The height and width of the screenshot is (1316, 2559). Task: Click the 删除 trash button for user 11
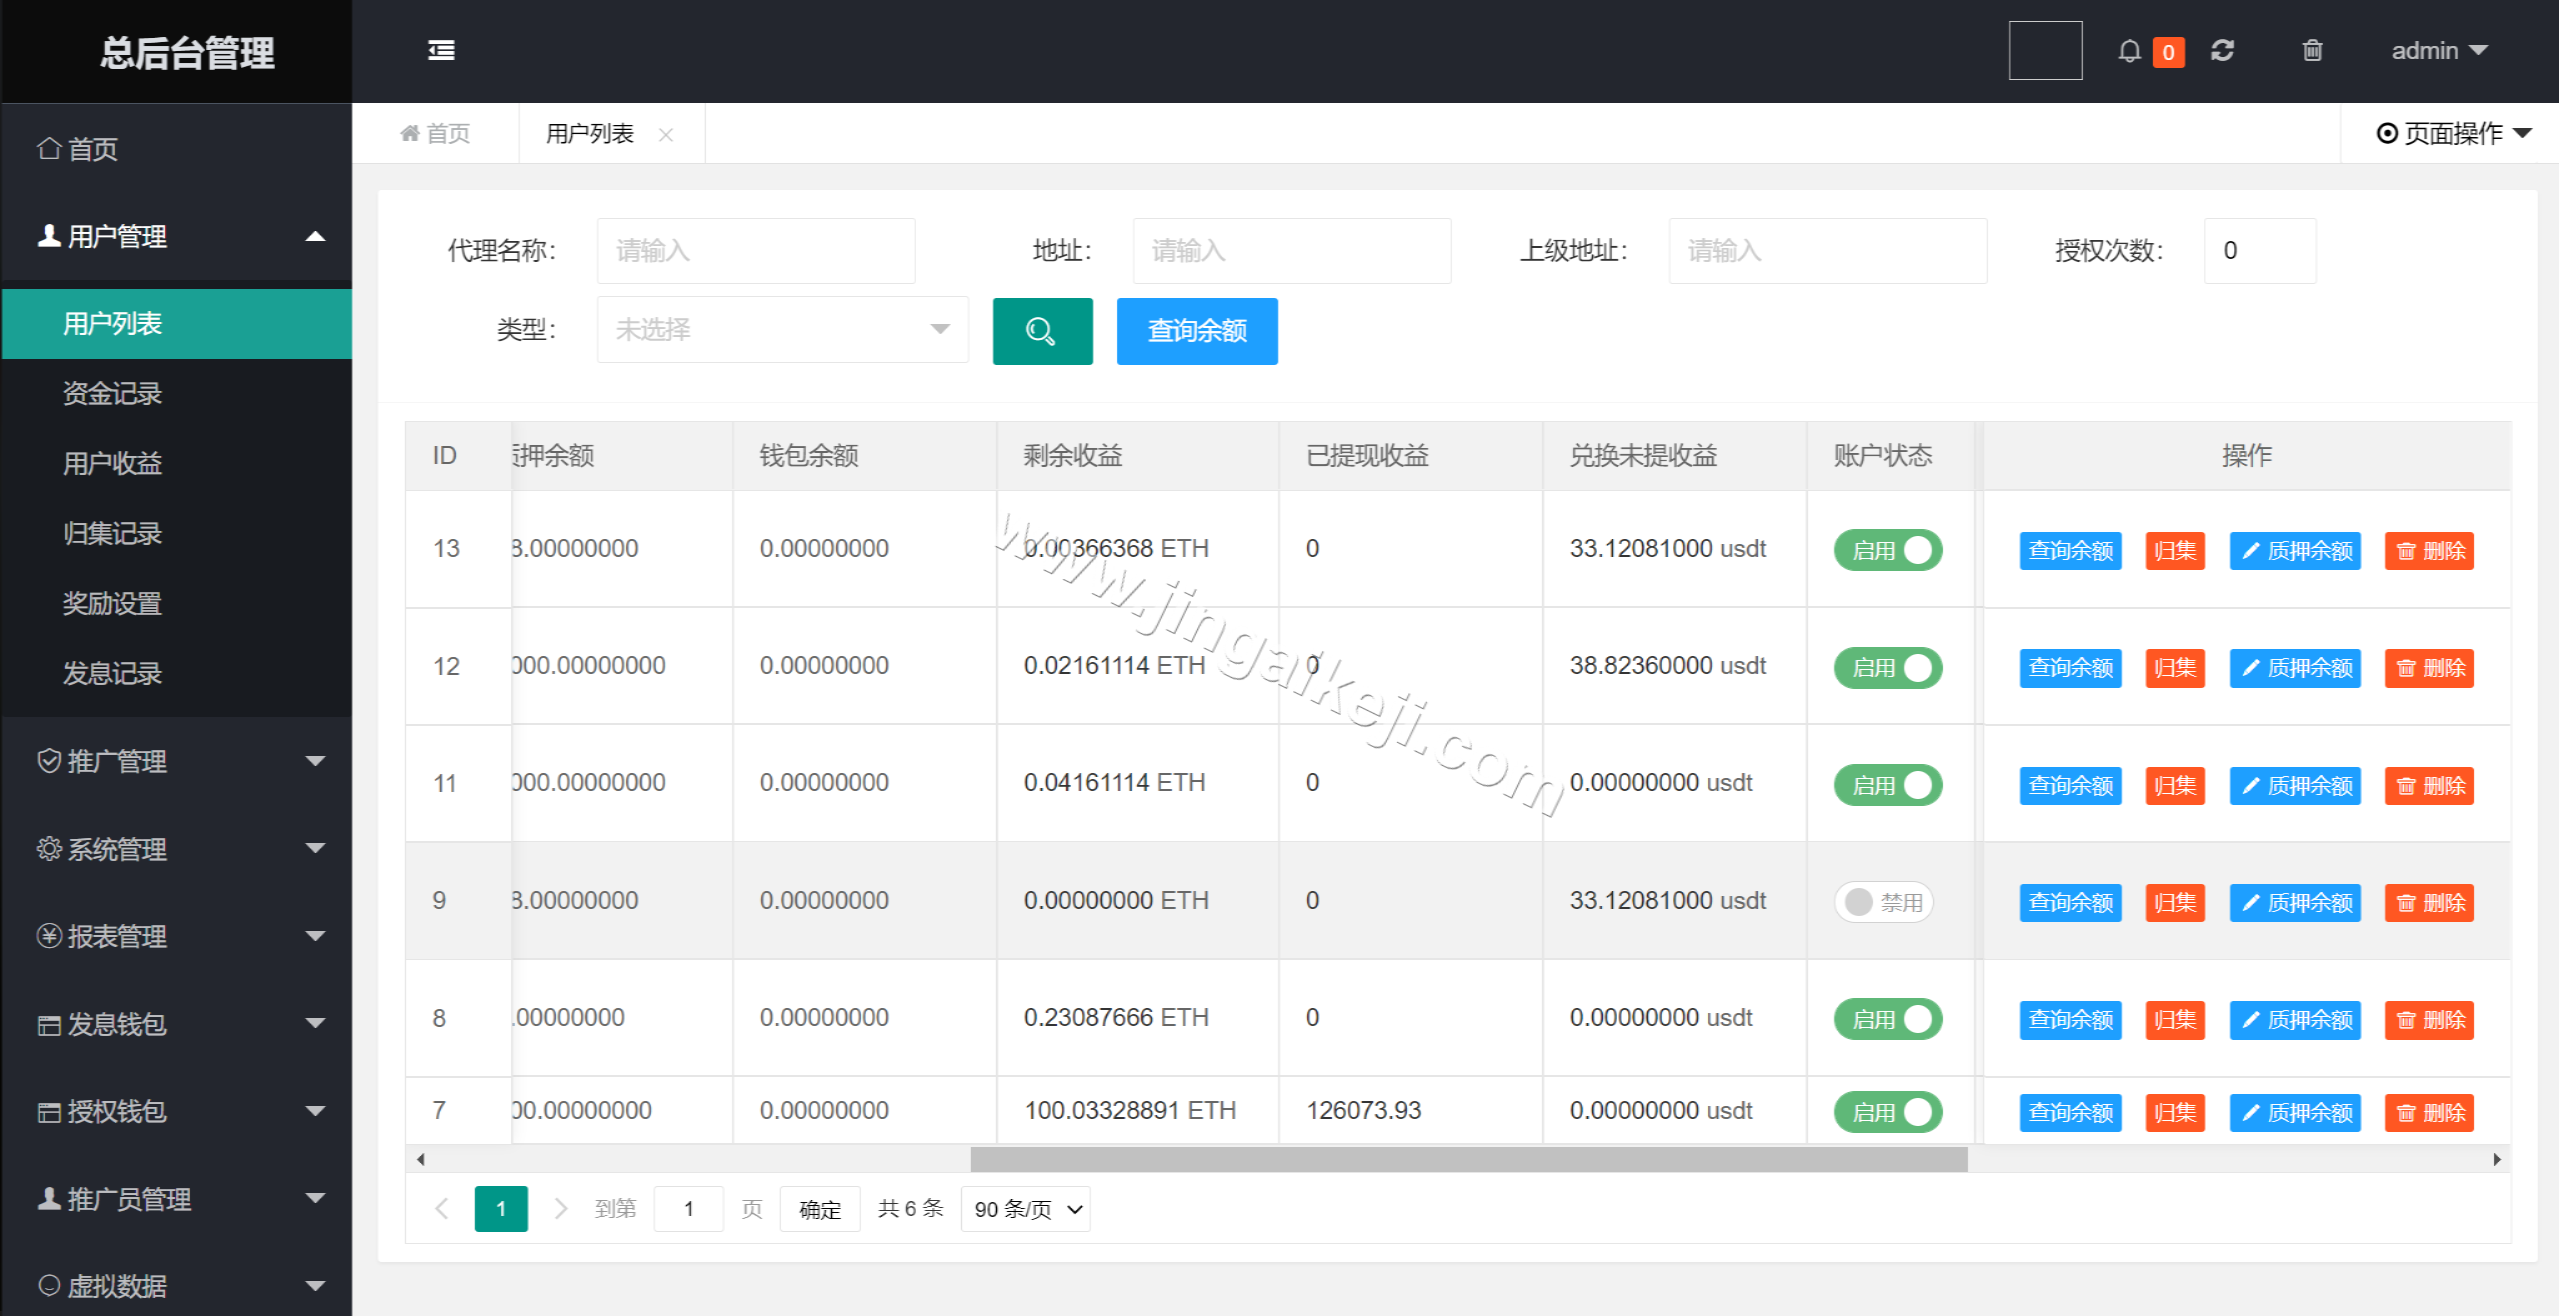point(2429,785)
